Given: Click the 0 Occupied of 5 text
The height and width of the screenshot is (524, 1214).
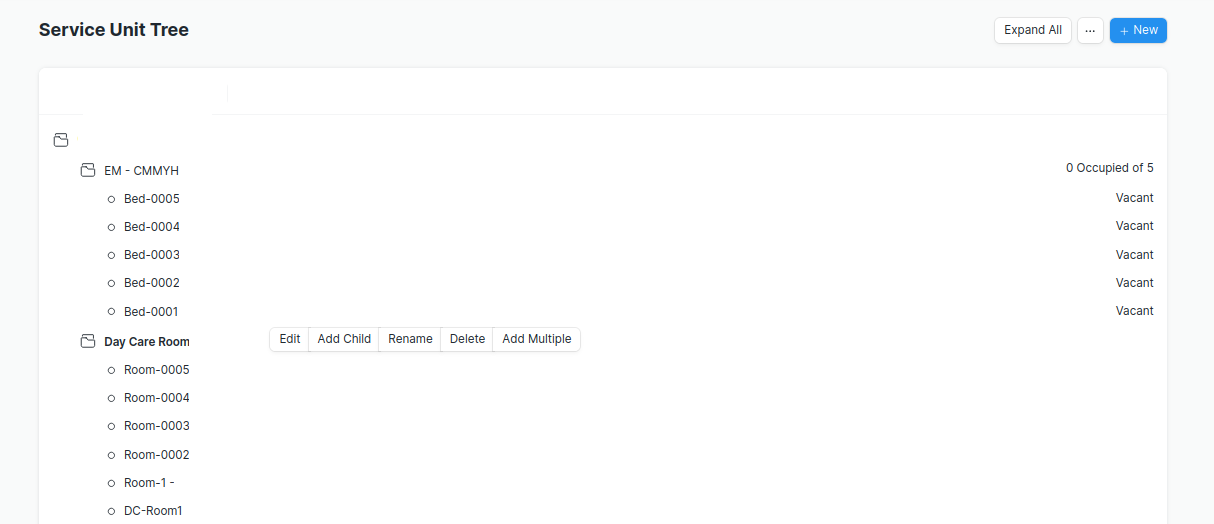Looking at the screenshot, I should 1110,168.
